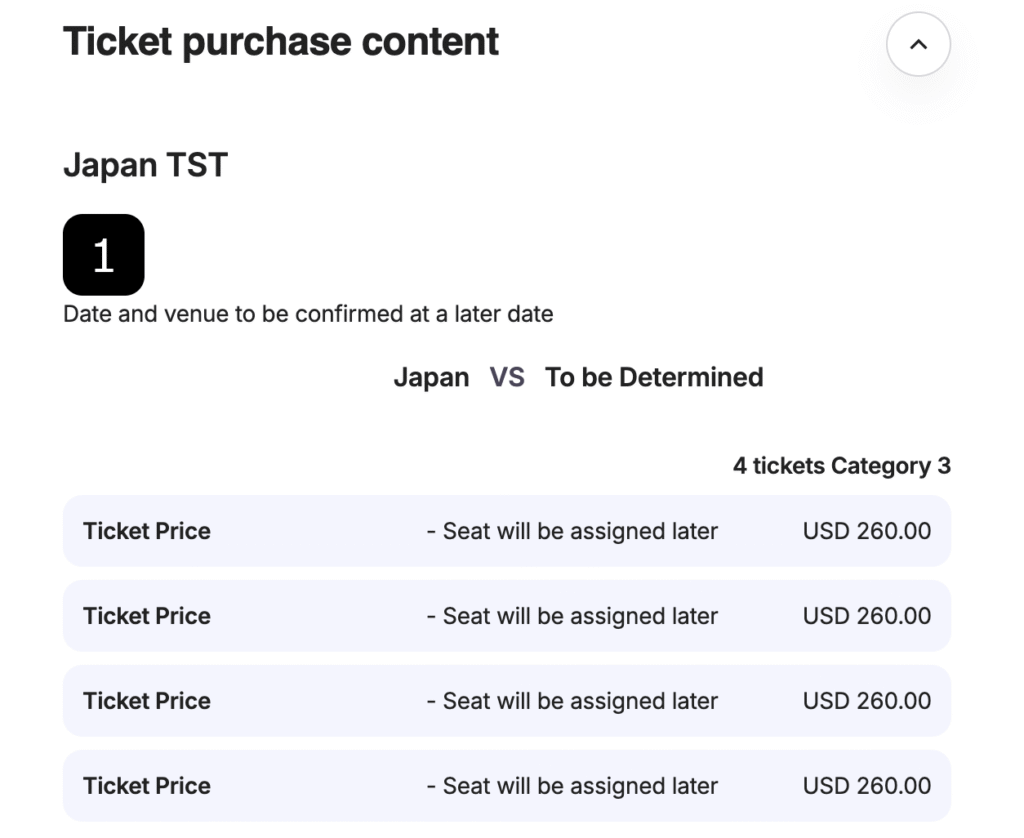
Task: Click the second ticket's USD 260.00 price
Action: (x=866, y=616)
